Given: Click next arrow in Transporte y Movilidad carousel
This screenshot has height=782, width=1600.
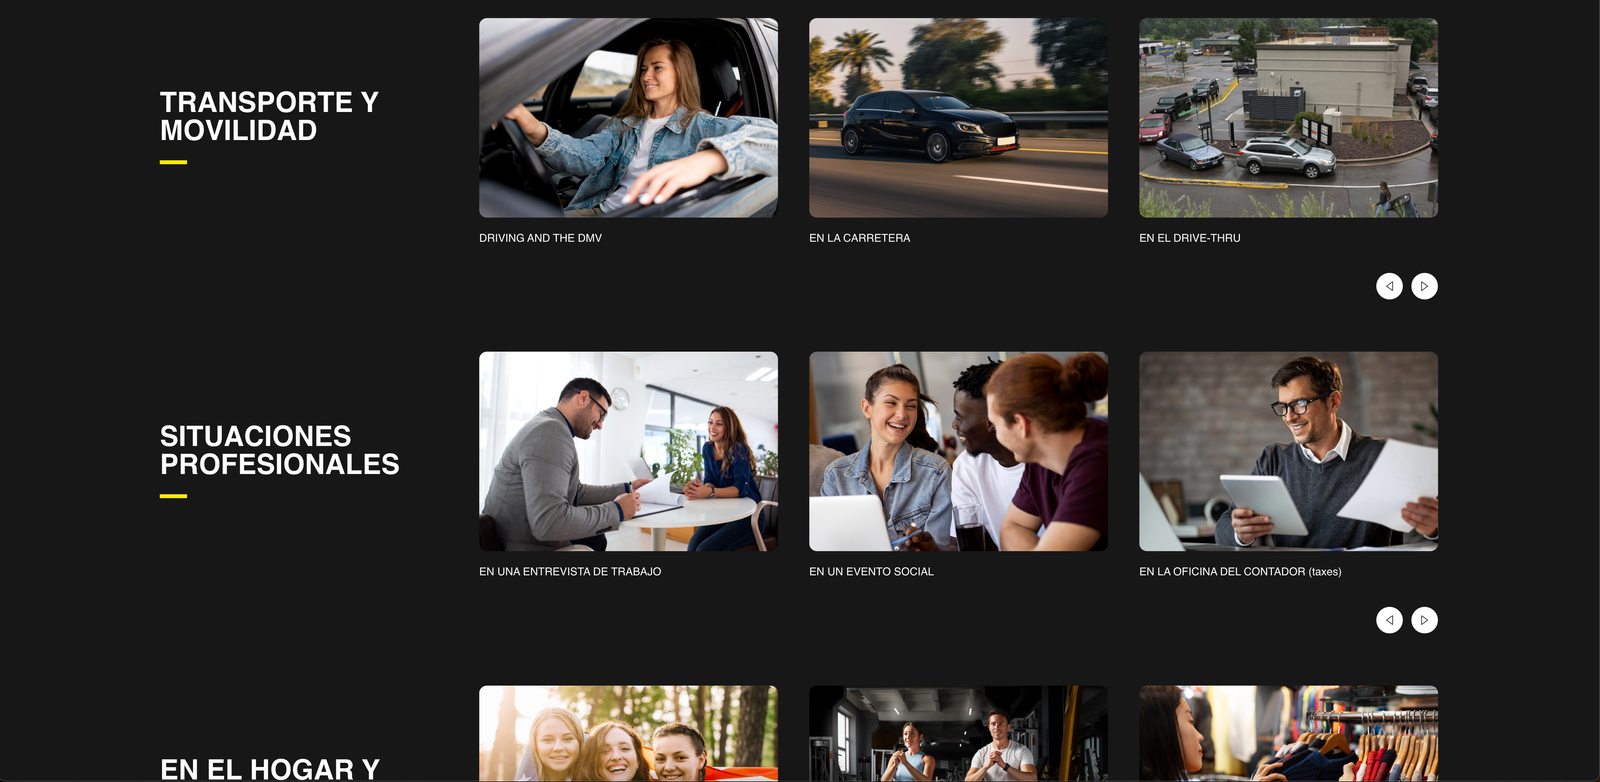Looking at the screenshot, I should pos(1424,286).
